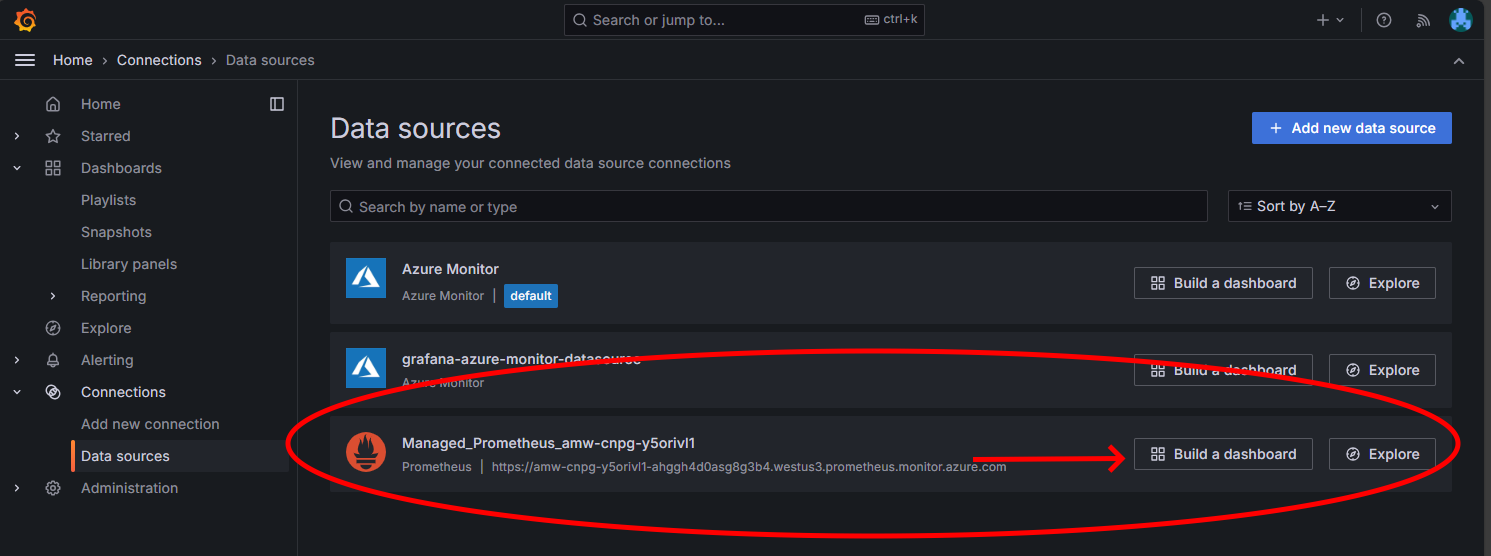
Task: Click the Starred star icon
Action: click(x=54, y=136)
